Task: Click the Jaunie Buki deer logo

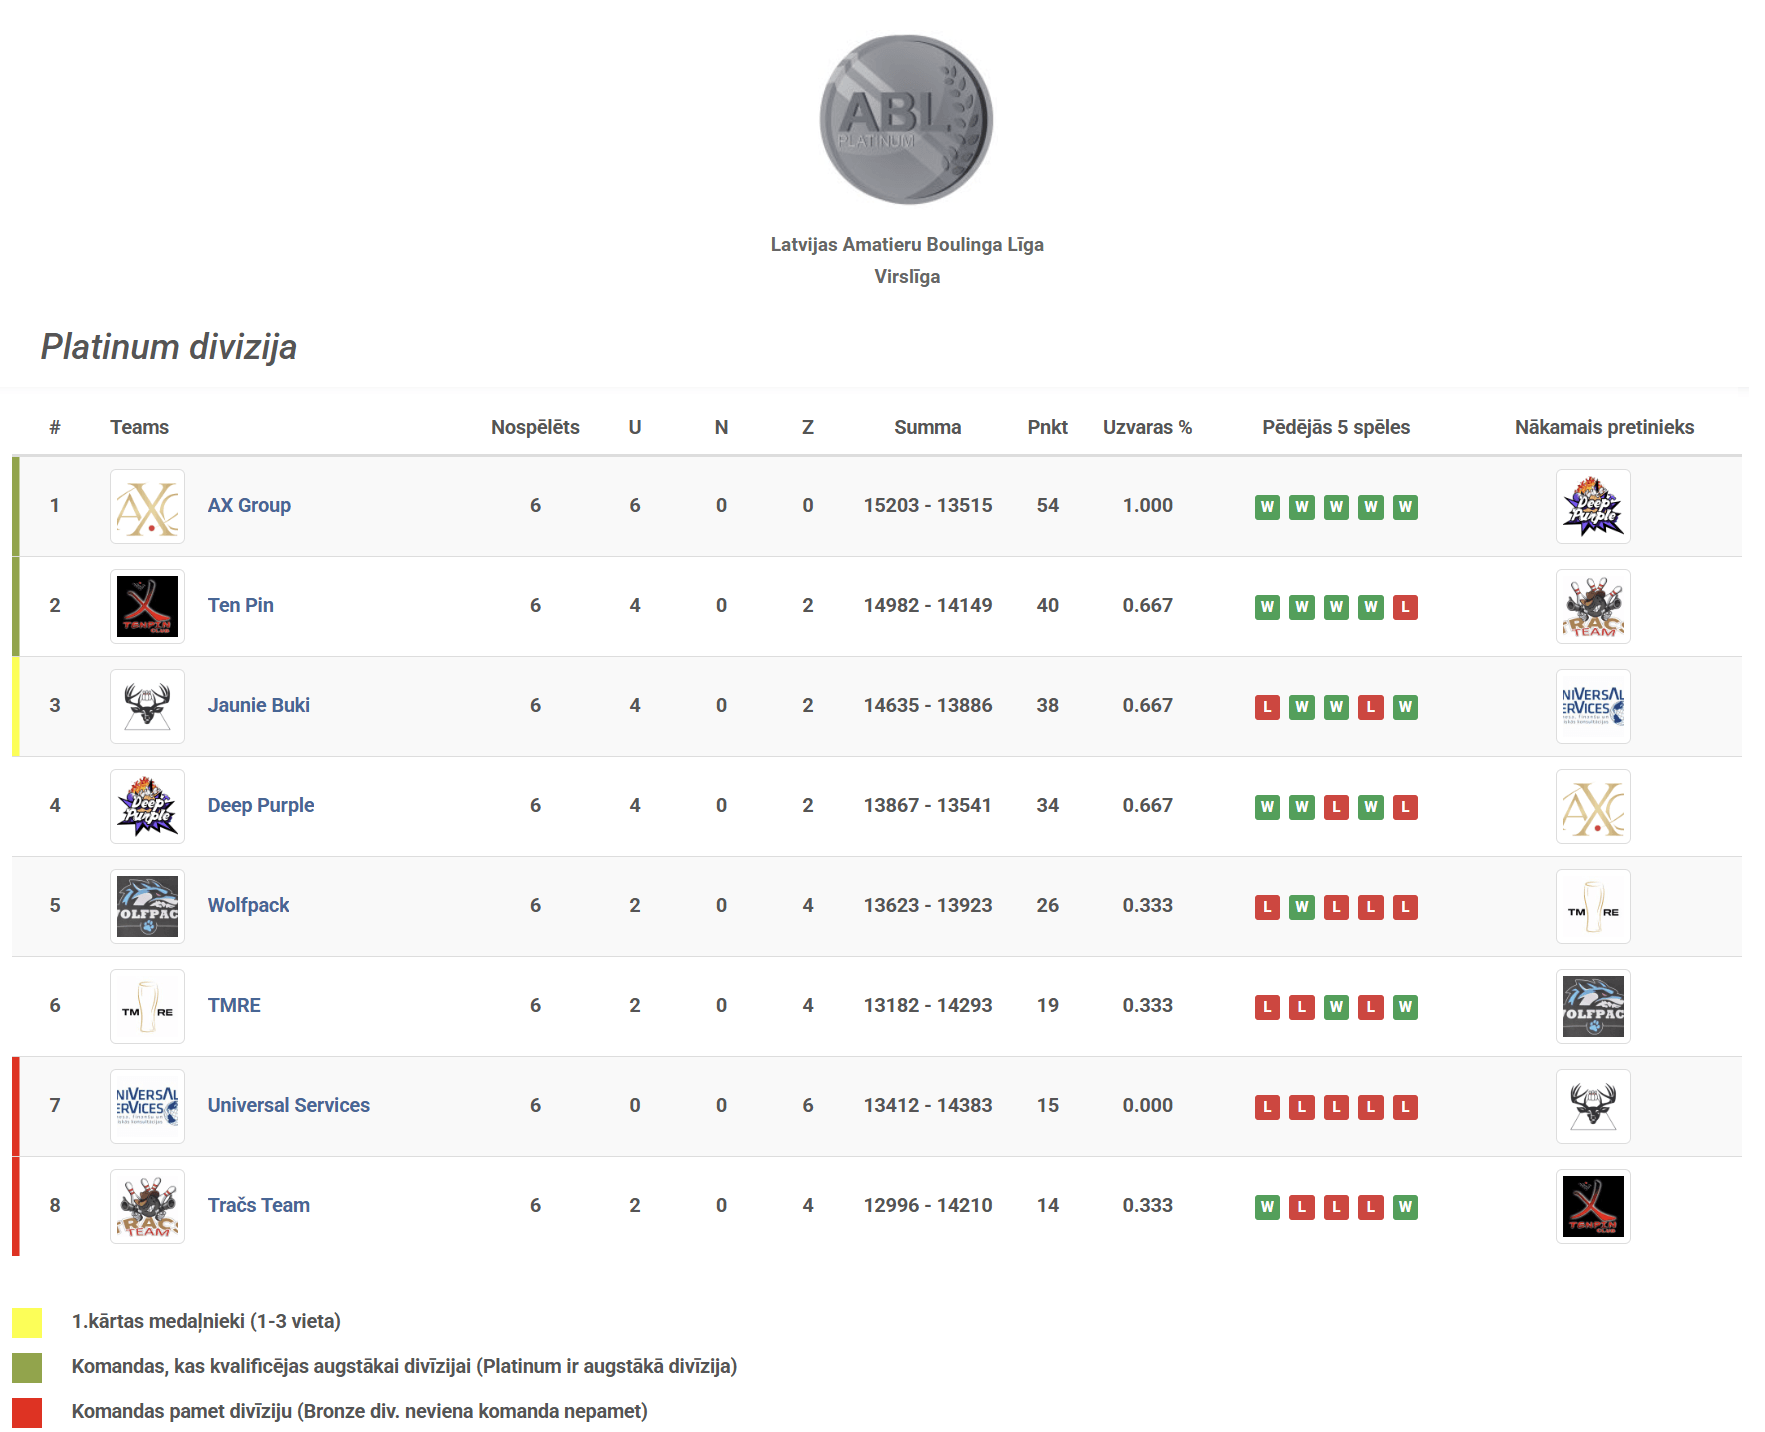Action: [147, 706]
